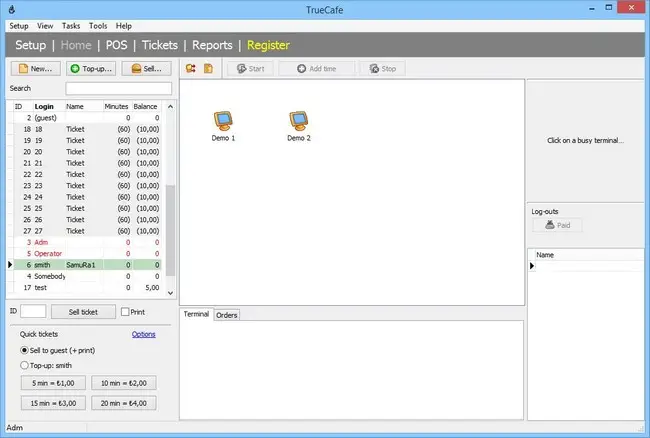Open the Top-up green plus button
Image resolution: width=650 pixels, height=438 pixels.
point(91,69)
